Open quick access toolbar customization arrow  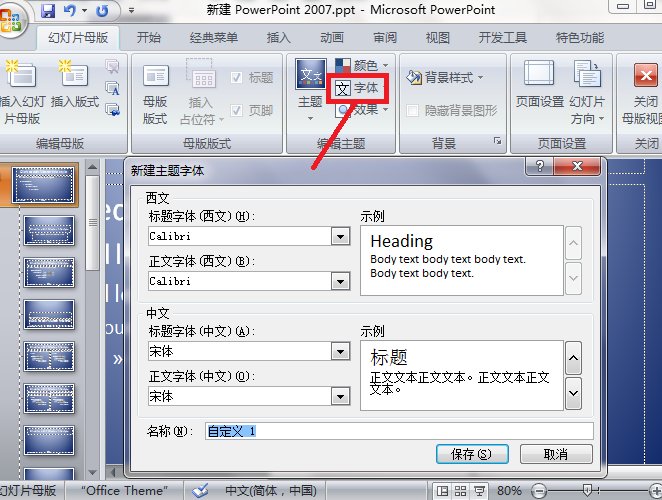[131, 10]
